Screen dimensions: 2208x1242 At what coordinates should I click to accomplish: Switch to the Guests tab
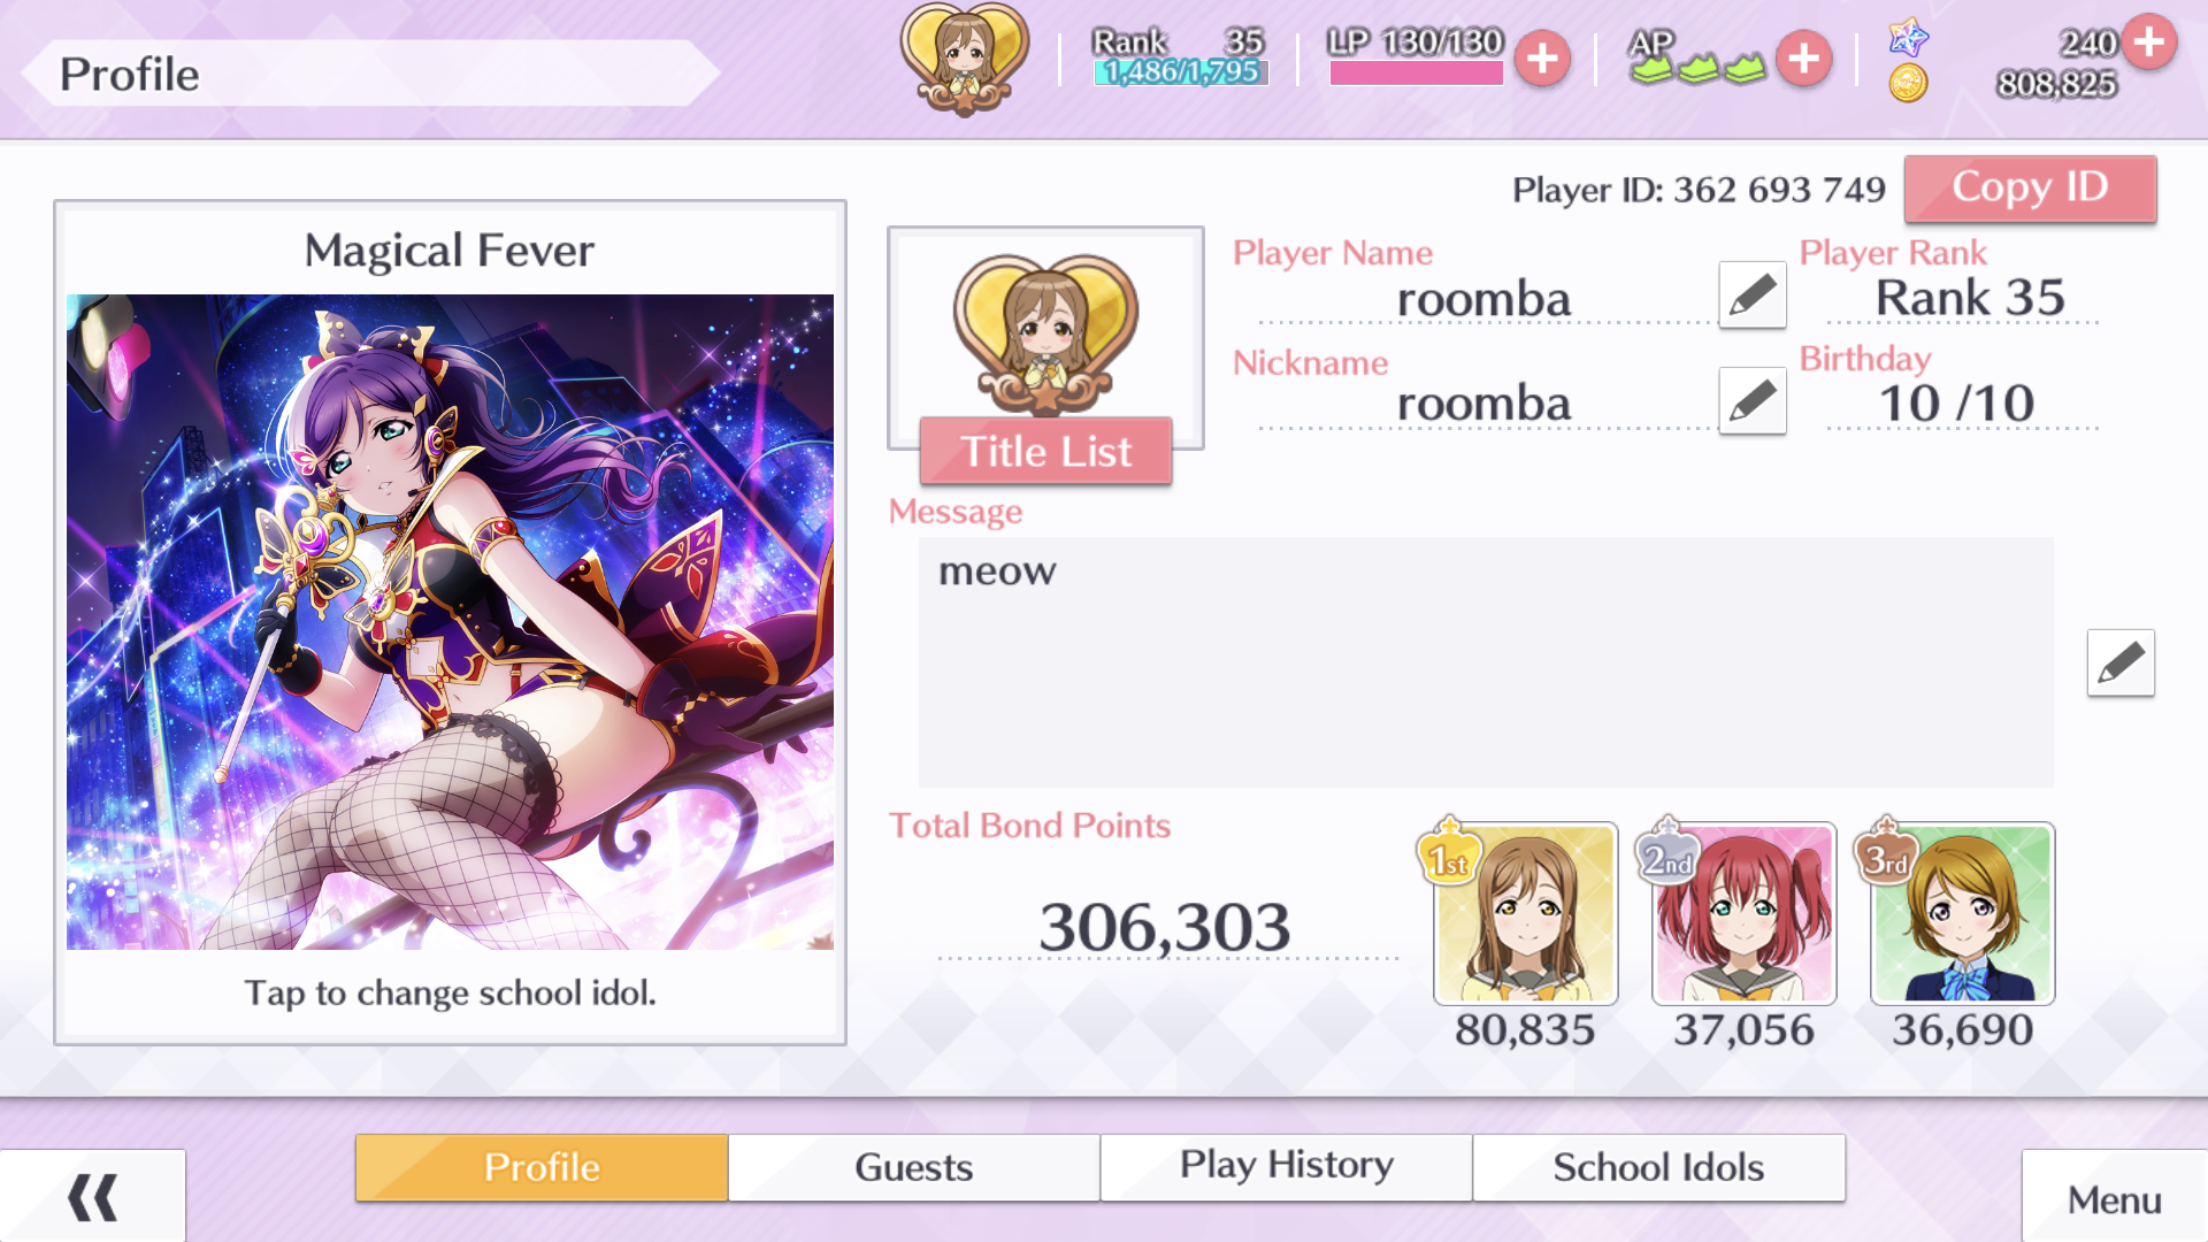914,1167
